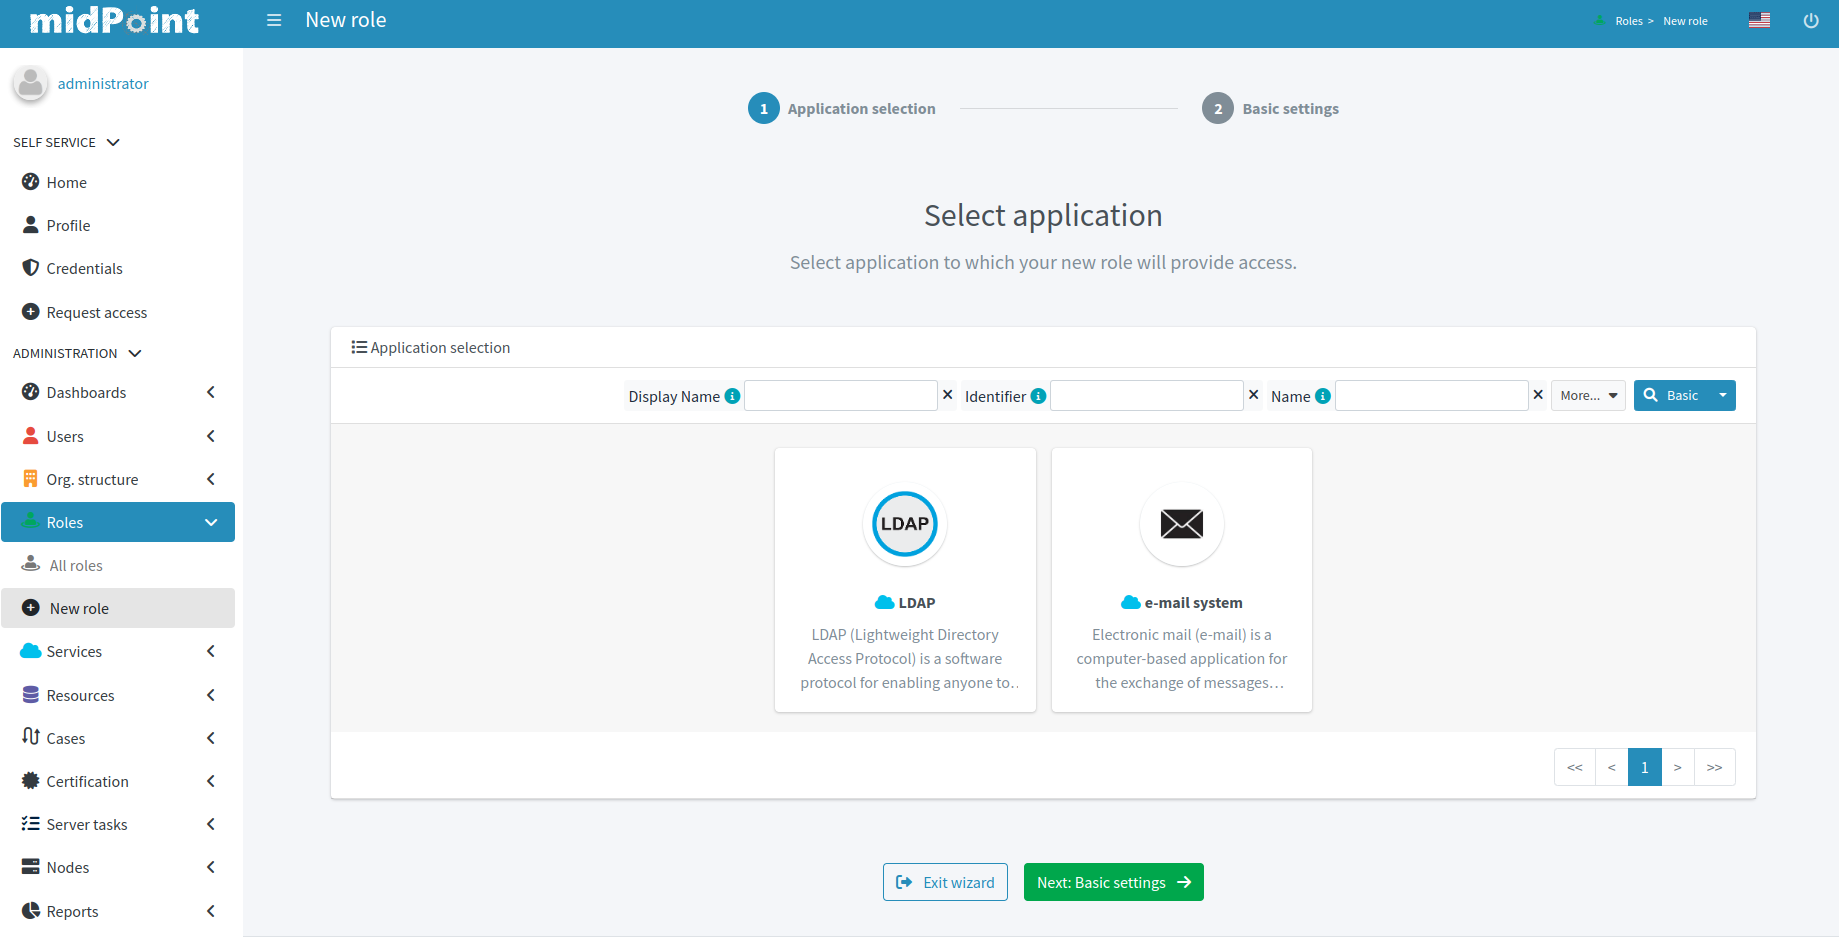1839x940 pixels.
Task: Click the Reports pie chart icon
Action: 30,911
